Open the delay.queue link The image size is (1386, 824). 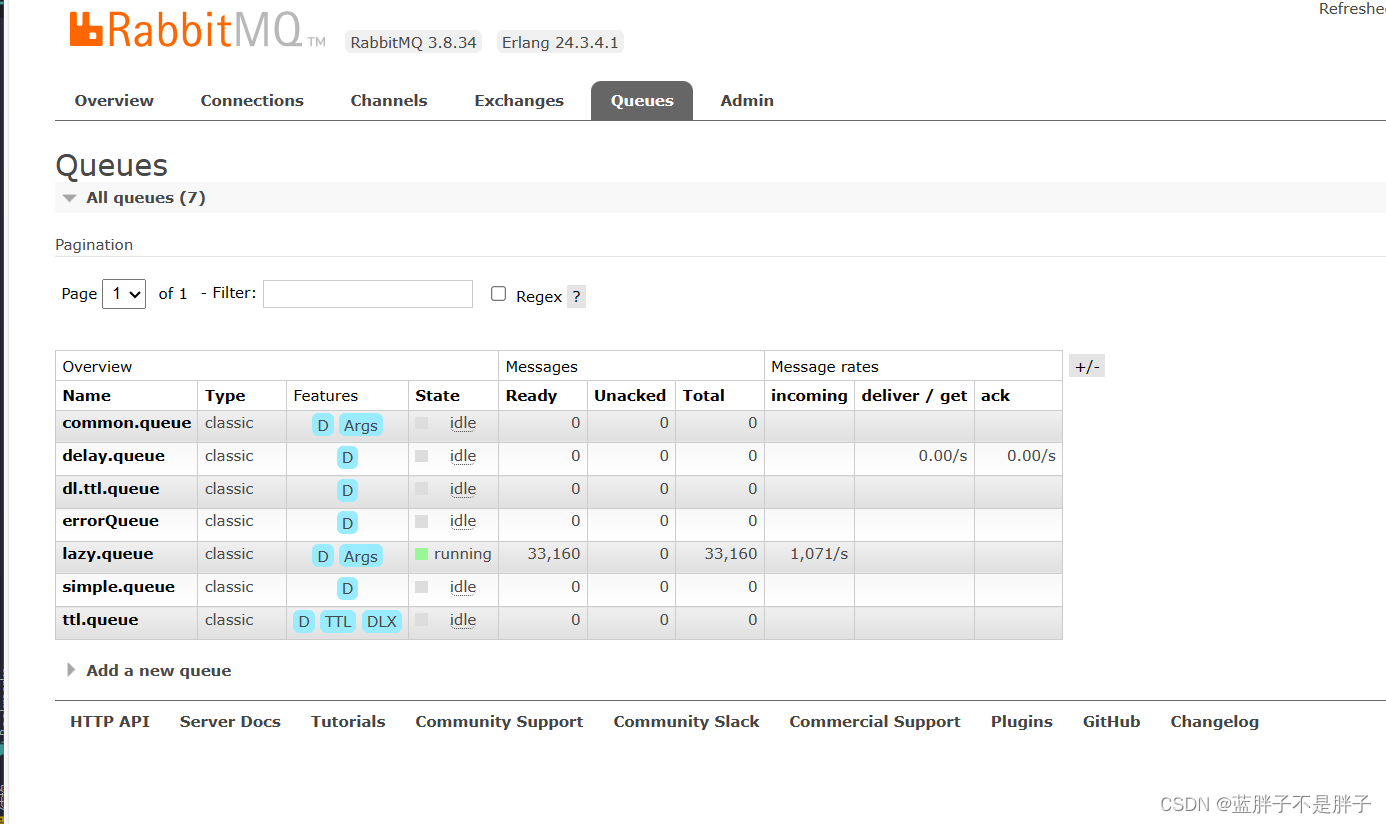[x=113, y=455]
